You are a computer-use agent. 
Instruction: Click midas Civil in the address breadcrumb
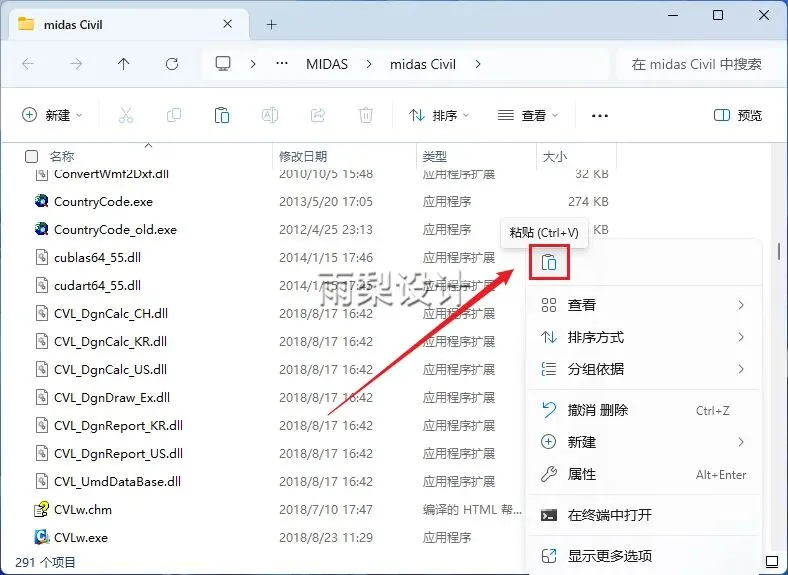pyautogui.click(x=423, y=64)
